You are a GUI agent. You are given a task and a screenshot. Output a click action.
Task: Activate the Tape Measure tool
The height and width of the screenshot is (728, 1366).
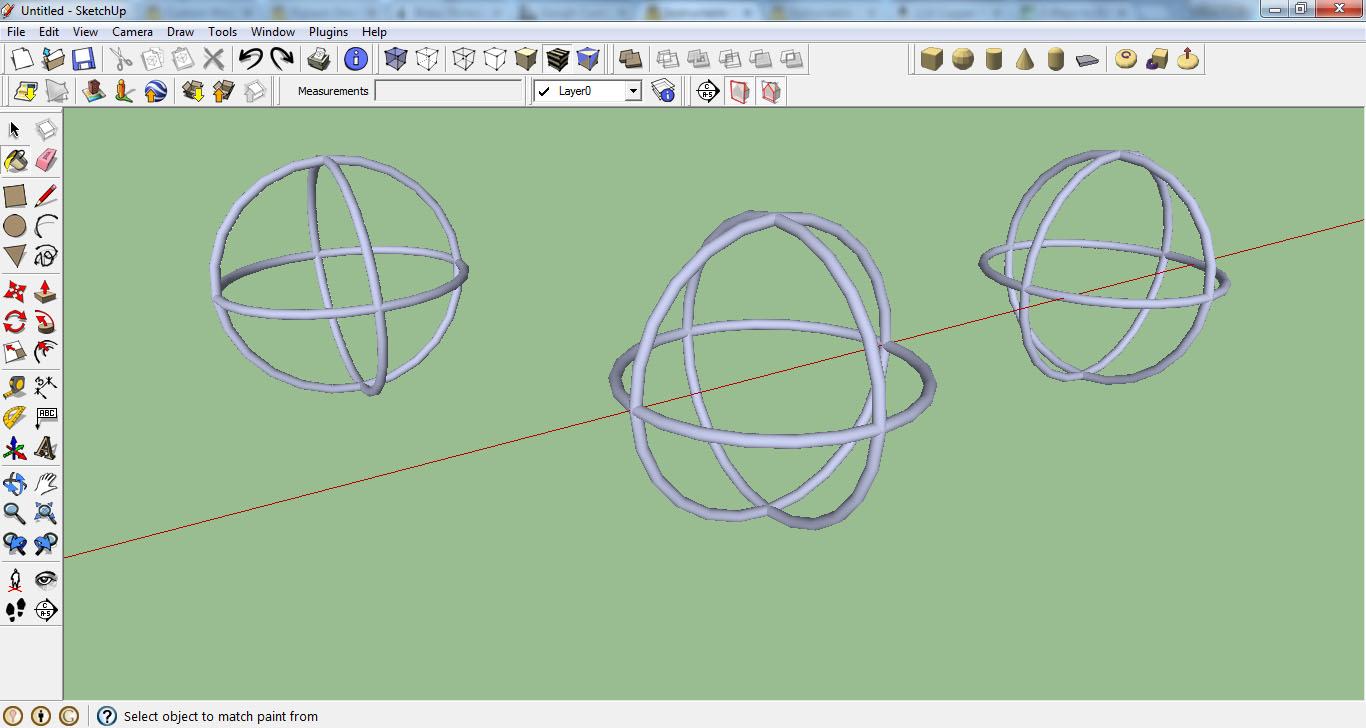coord(15,388)
